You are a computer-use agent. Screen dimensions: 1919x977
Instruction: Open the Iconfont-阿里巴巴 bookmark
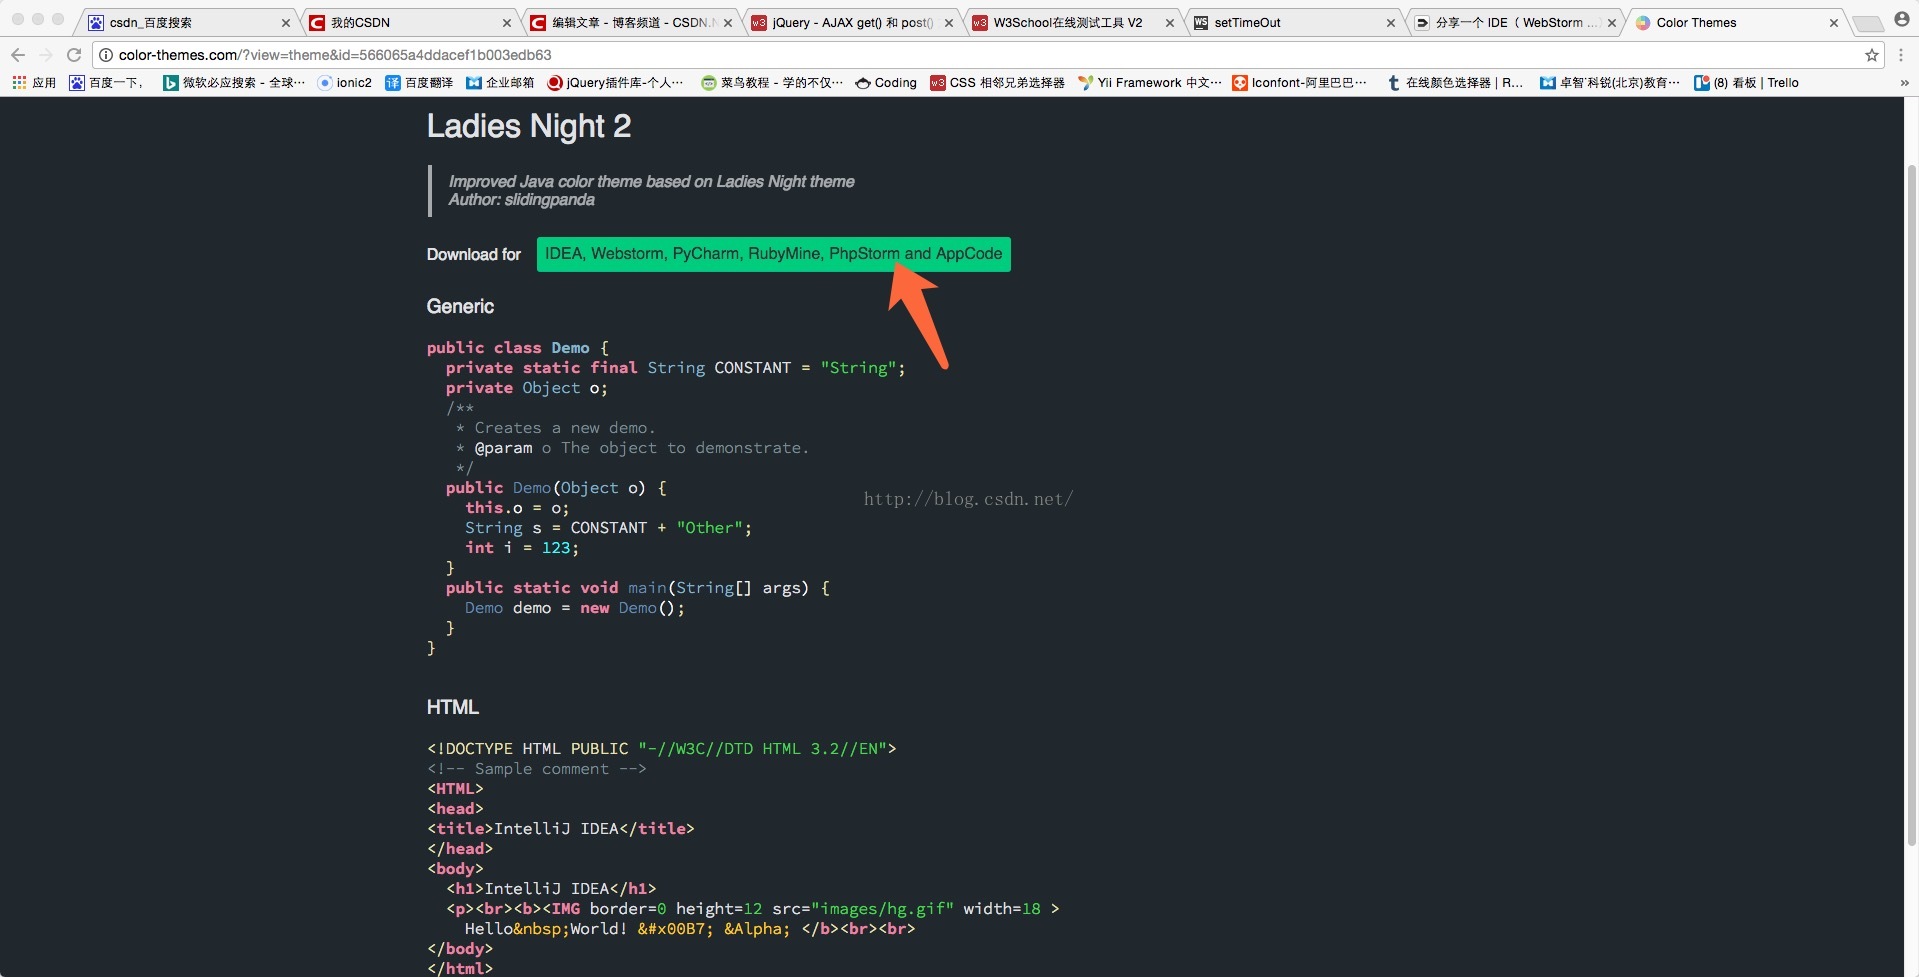point(1299,83)
